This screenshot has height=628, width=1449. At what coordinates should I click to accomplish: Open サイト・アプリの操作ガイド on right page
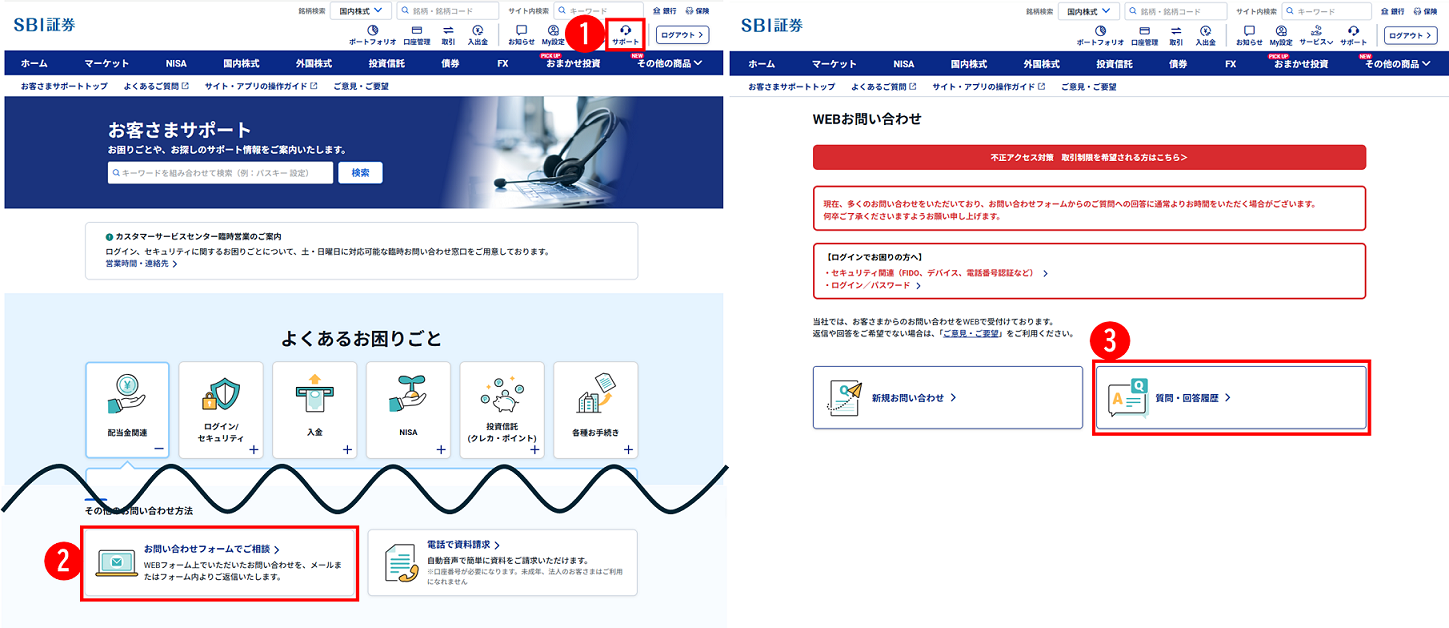(x=989, y=87)
